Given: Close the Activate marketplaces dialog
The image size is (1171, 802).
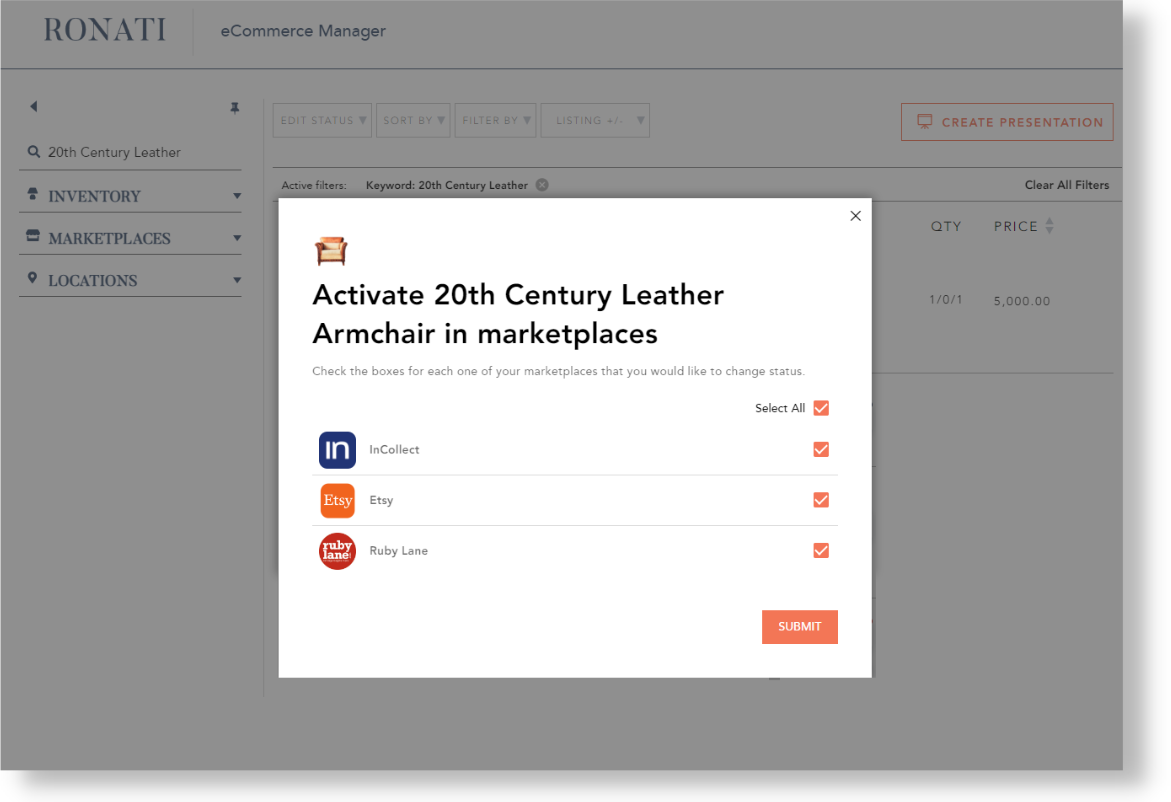Looking at the screenshot, I should tap(856, 216).
